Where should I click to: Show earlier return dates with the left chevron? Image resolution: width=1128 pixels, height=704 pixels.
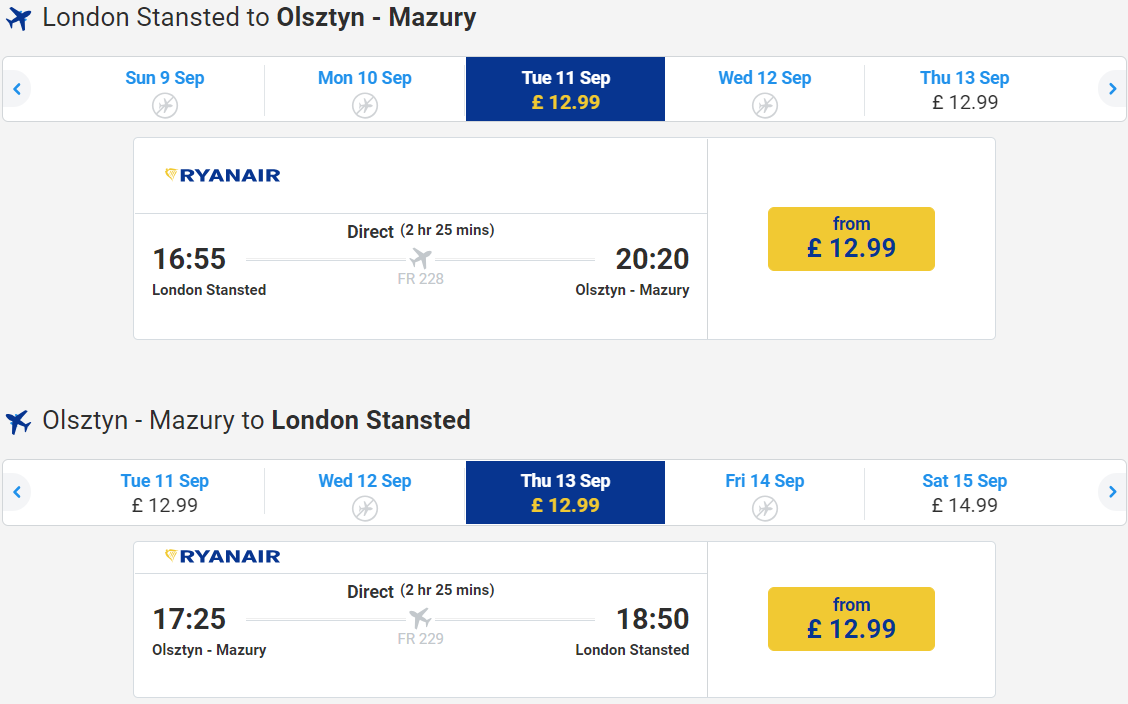point(17,493)
